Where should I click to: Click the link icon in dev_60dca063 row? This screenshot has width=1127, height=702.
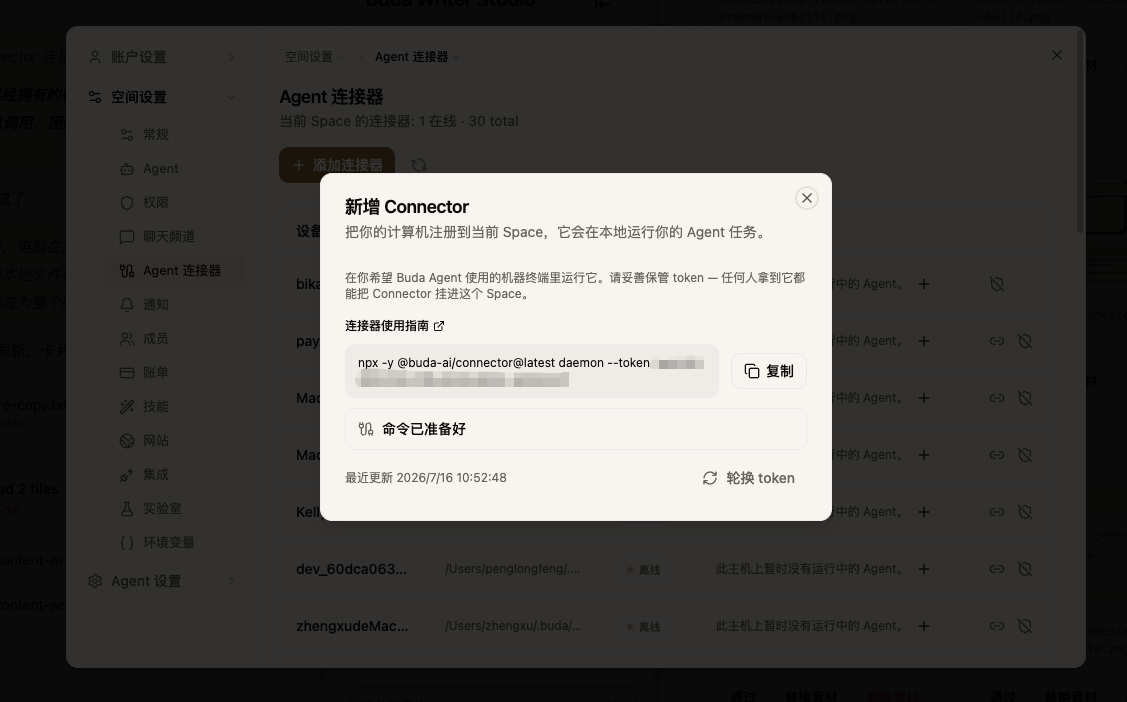click(x=997, y=569)
